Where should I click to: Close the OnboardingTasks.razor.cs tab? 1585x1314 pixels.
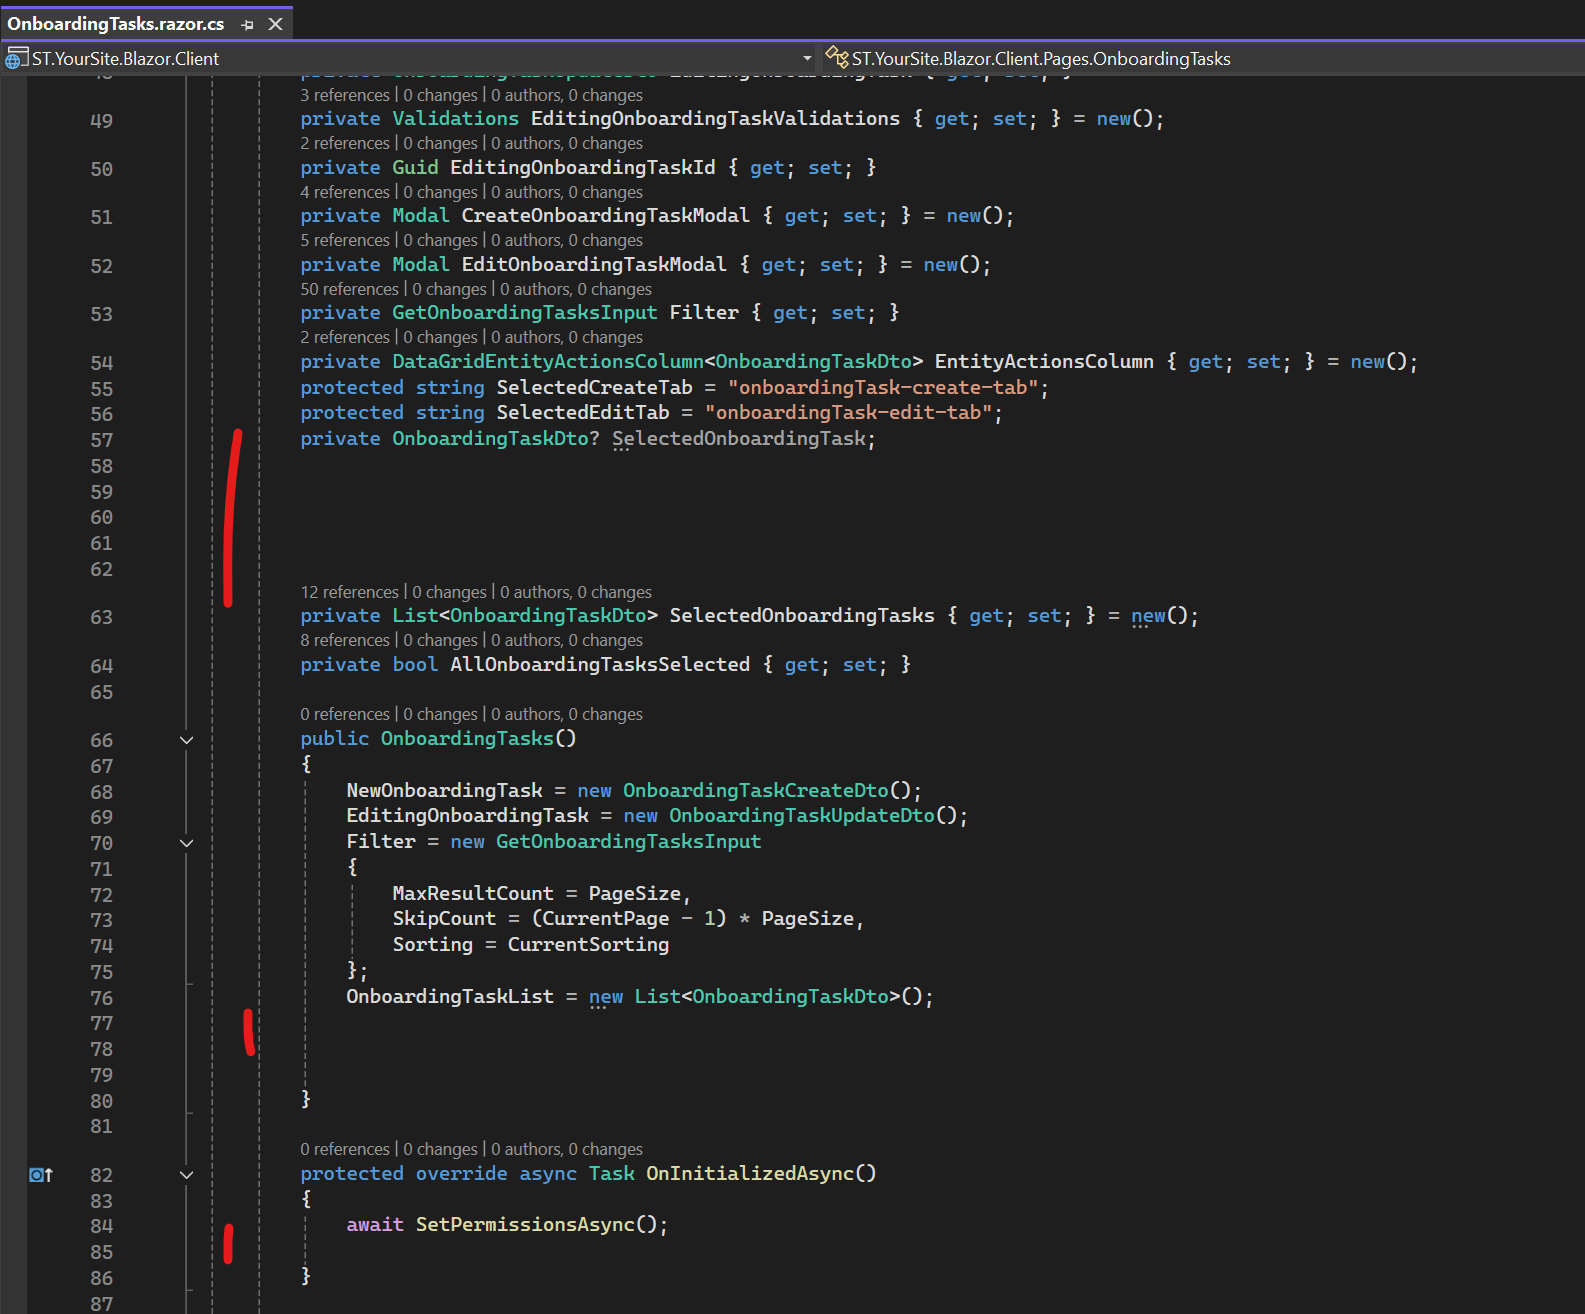pos(276,24)
